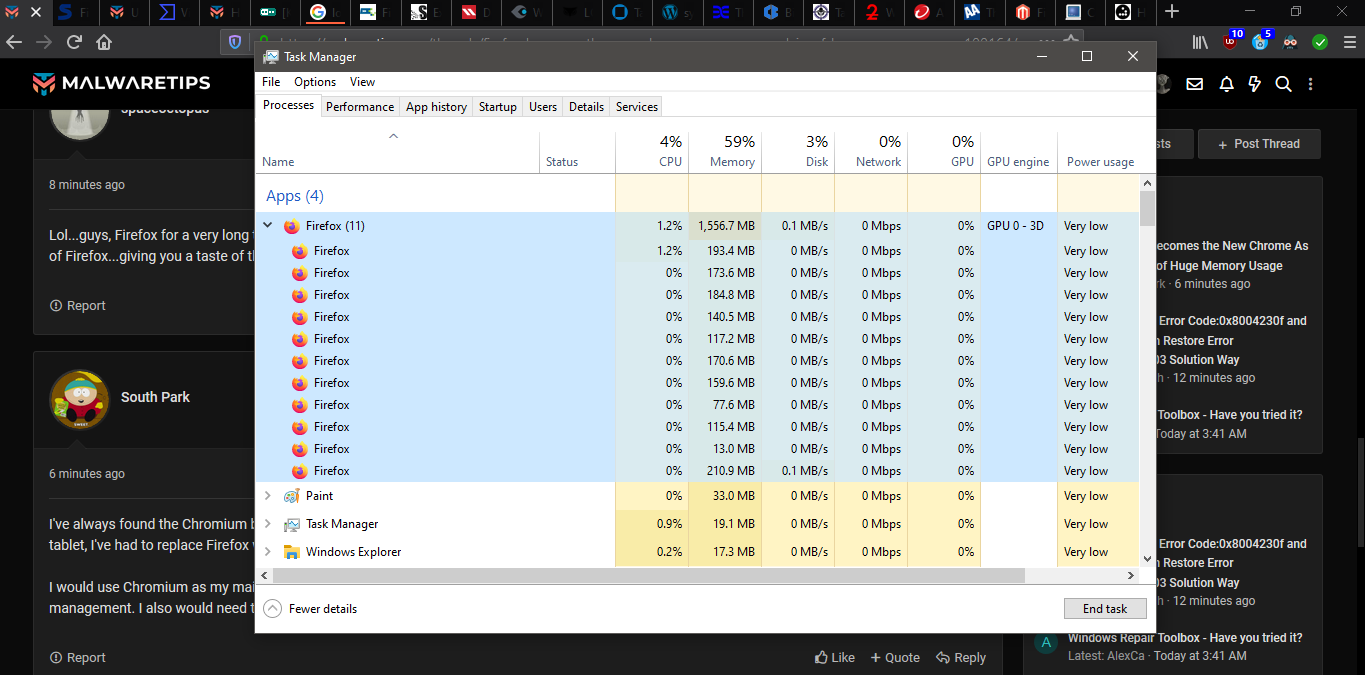Viewport: 1365px width, 675px height.
Task: Reload the page in the browser
Action: [x=74, y=42]
